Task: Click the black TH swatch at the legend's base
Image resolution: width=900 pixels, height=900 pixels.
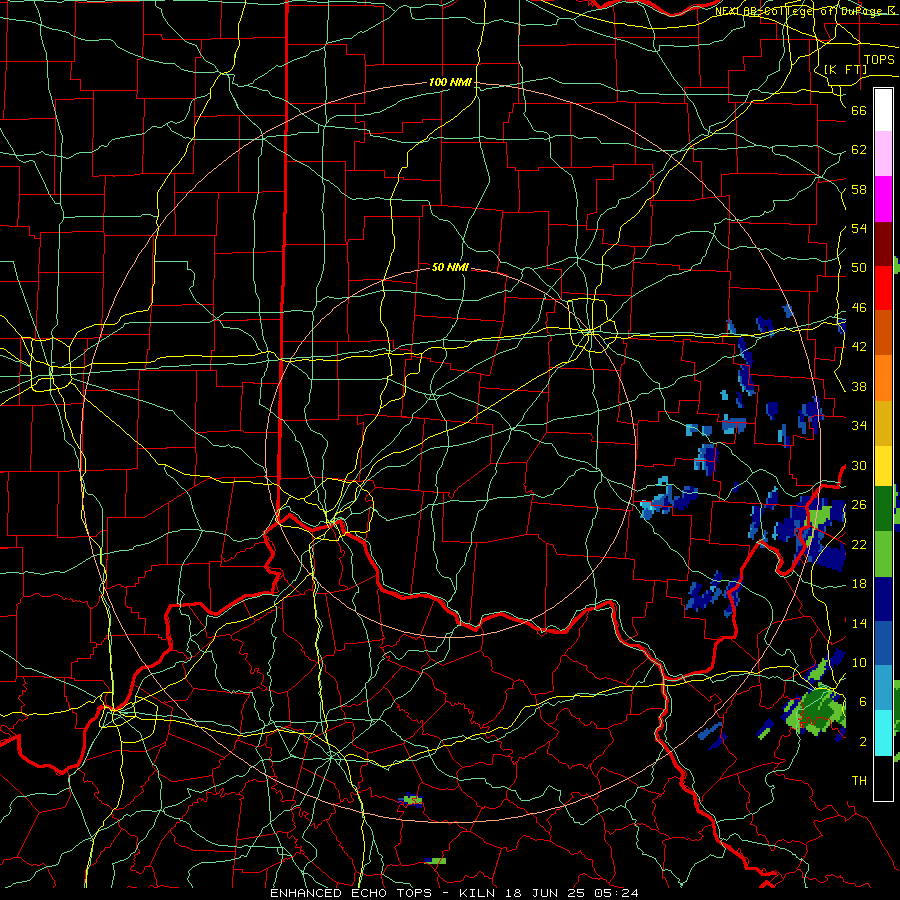Action: 883,778
